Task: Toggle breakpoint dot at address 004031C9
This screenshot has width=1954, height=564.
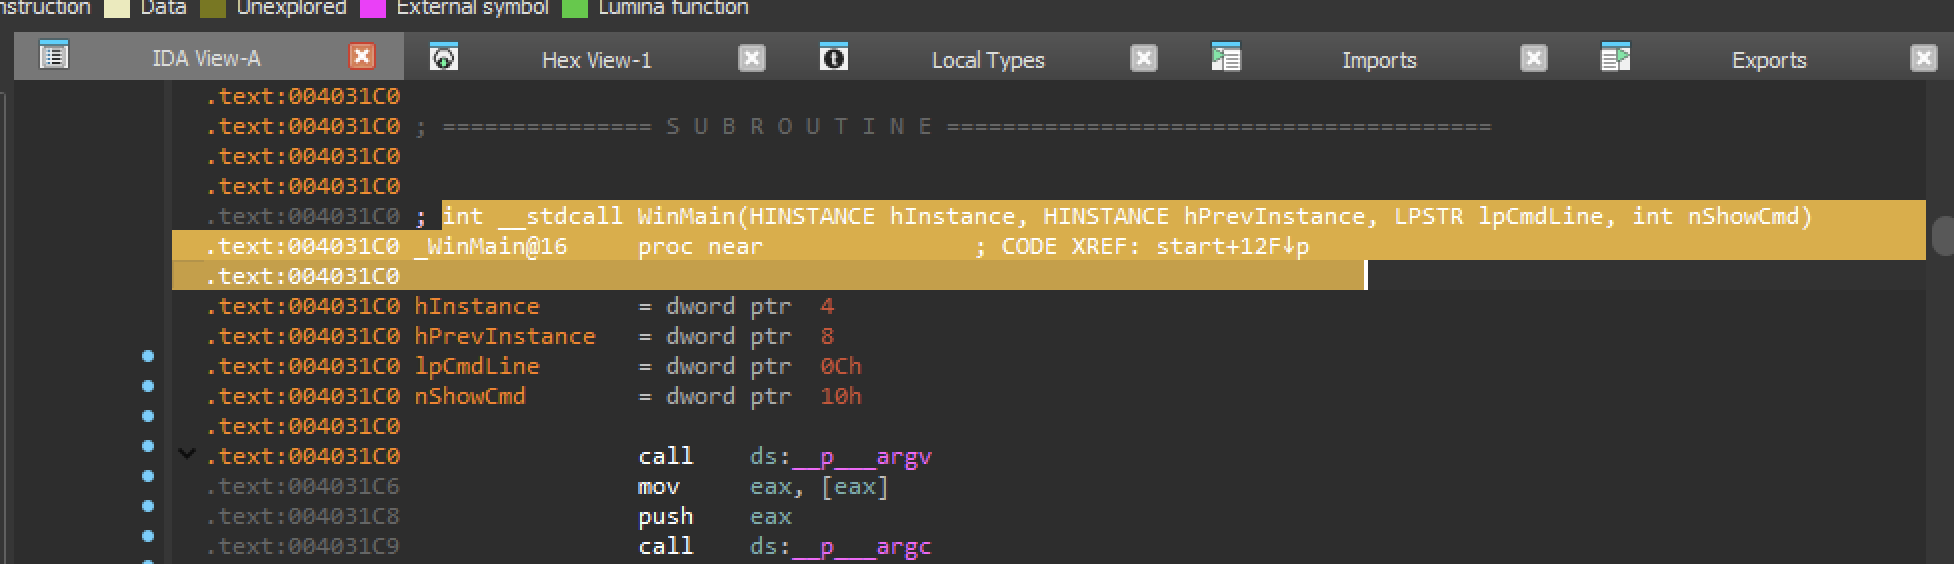Action: [148, 536]
